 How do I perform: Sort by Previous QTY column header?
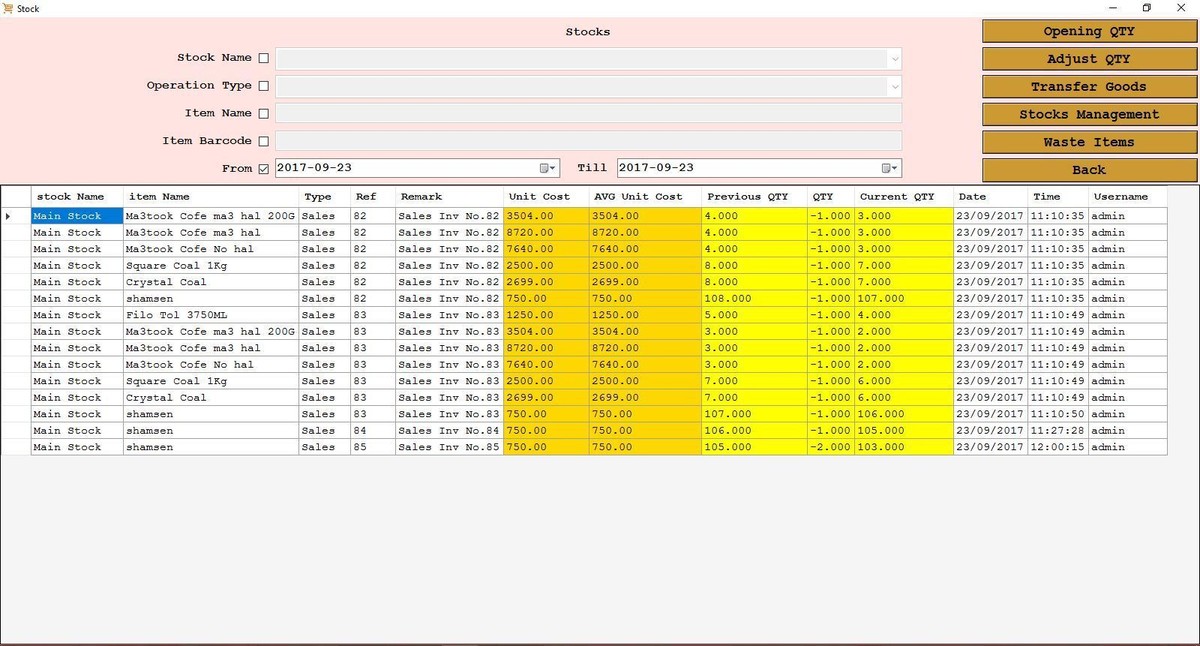754,197
